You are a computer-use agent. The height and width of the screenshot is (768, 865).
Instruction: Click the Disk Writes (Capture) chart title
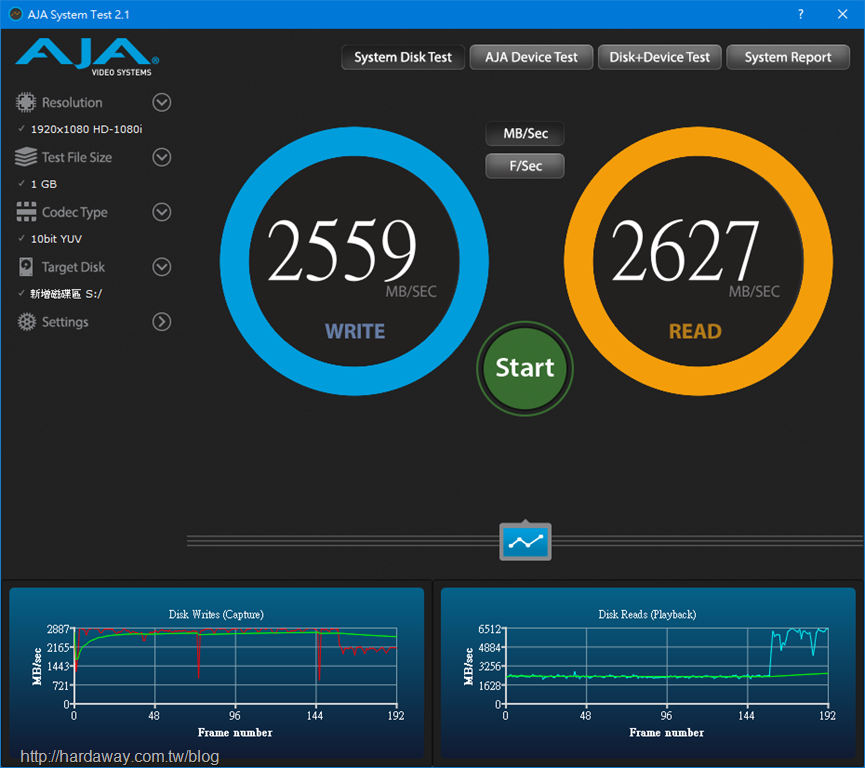click(x=216, y=615)
